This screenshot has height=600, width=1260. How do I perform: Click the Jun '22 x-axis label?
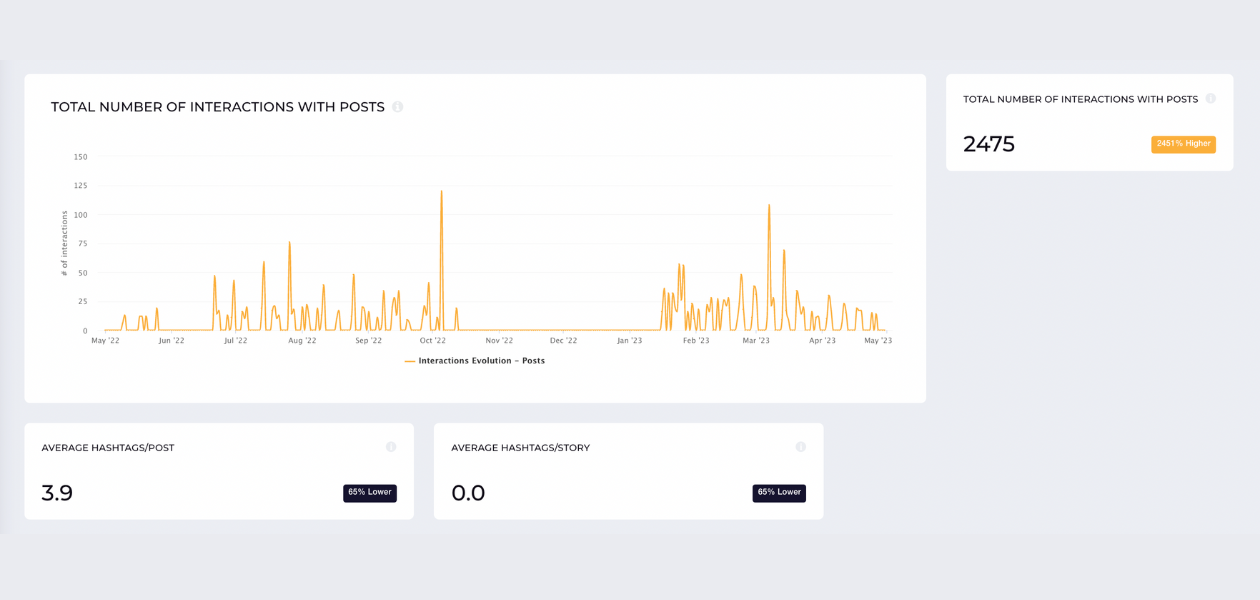click(171, 340)
